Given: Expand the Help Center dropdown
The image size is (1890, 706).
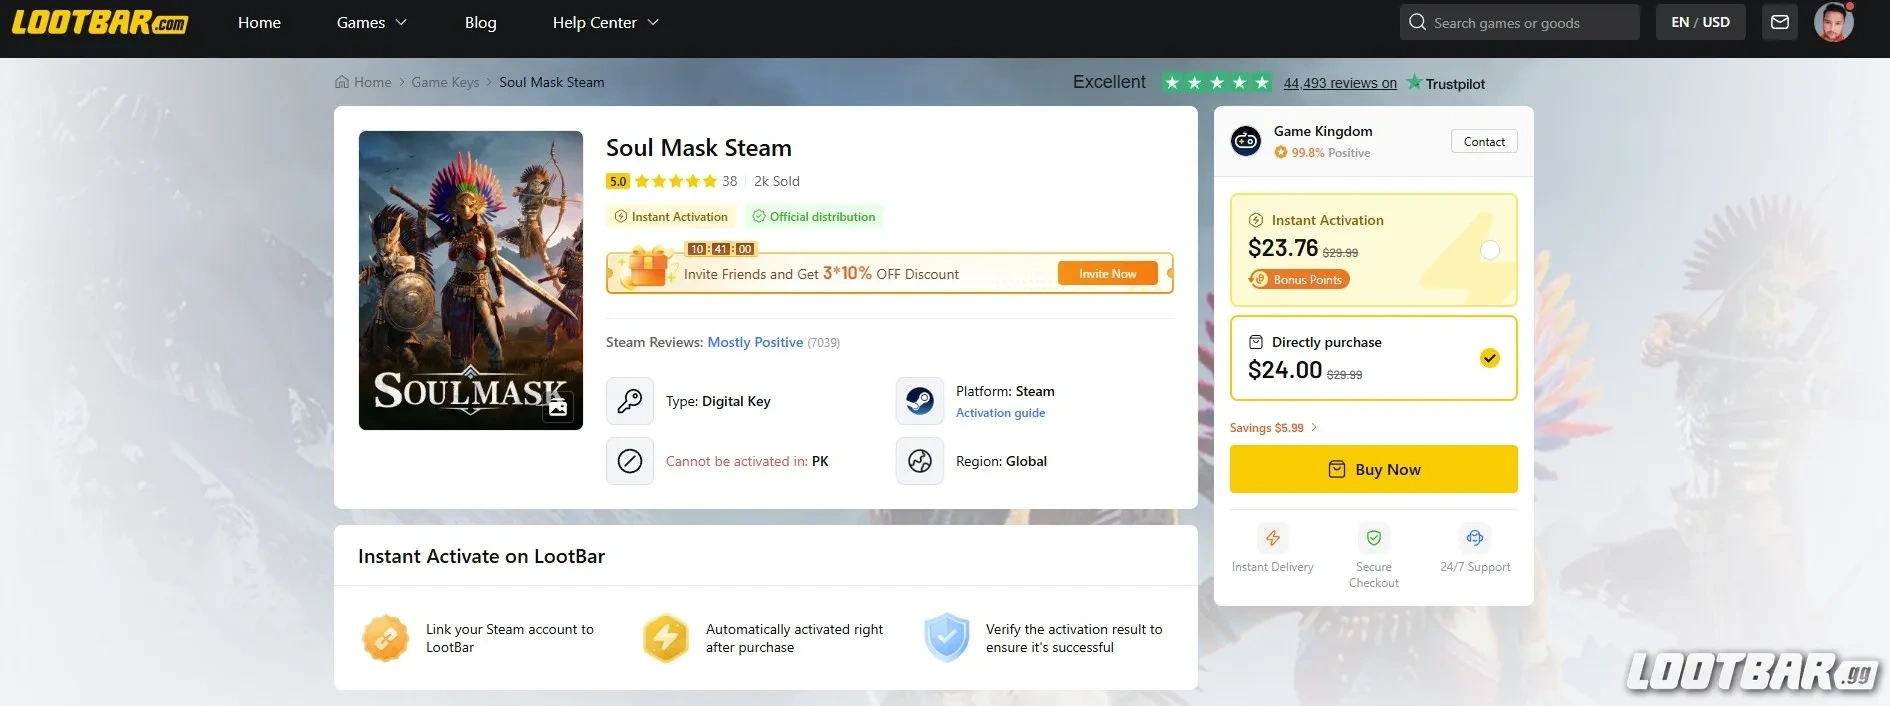Looking at the screenshot, I should coord(605,22).
